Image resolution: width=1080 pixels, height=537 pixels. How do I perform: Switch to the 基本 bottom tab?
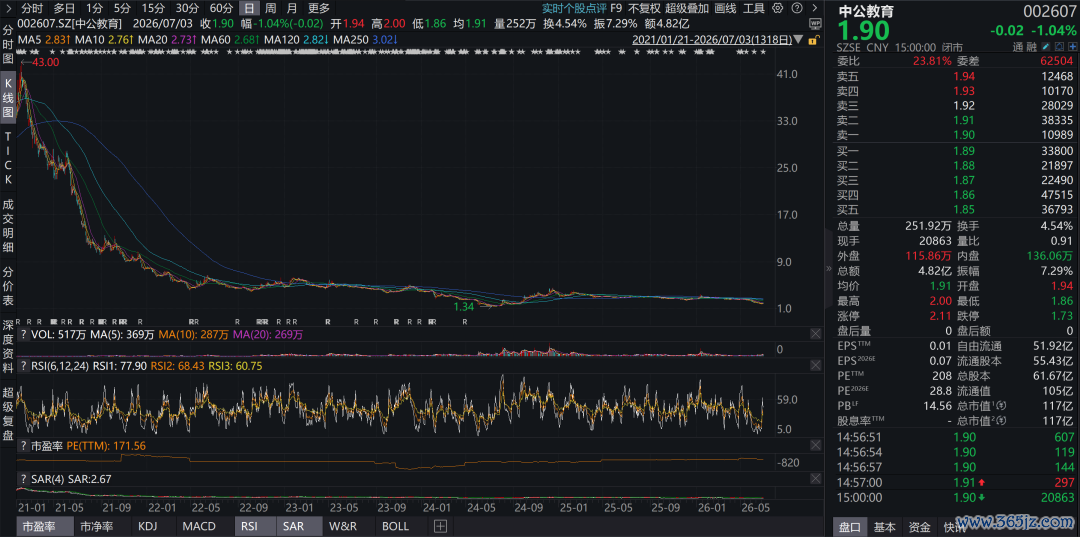click(x=885, y=527)
